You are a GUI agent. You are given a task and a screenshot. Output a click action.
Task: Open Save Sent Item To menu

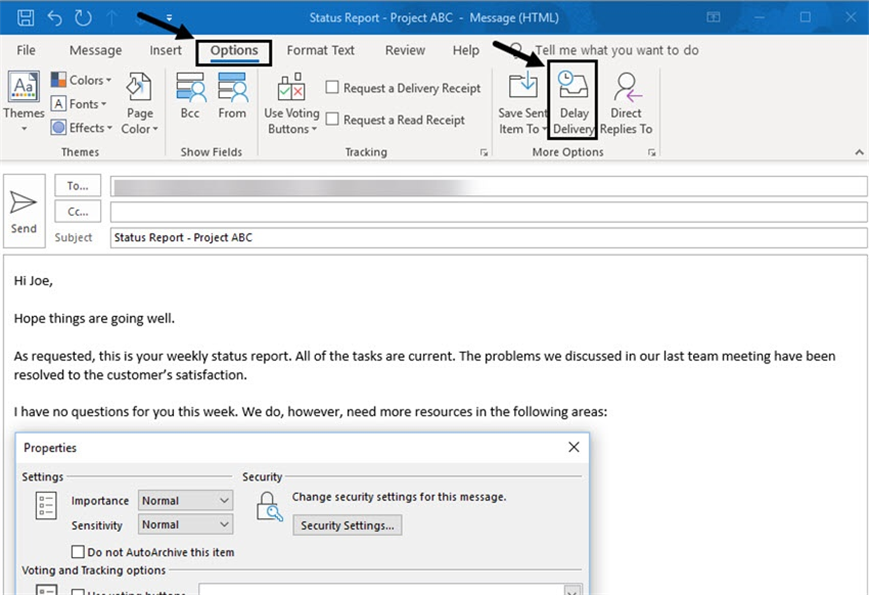[523, 104]
